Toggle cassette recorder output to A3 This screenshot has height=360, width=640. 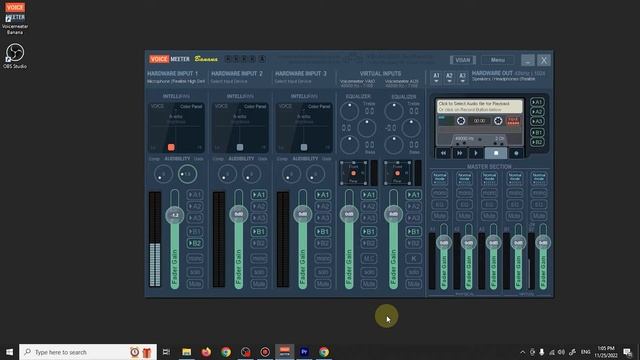[x=537, y=122]
